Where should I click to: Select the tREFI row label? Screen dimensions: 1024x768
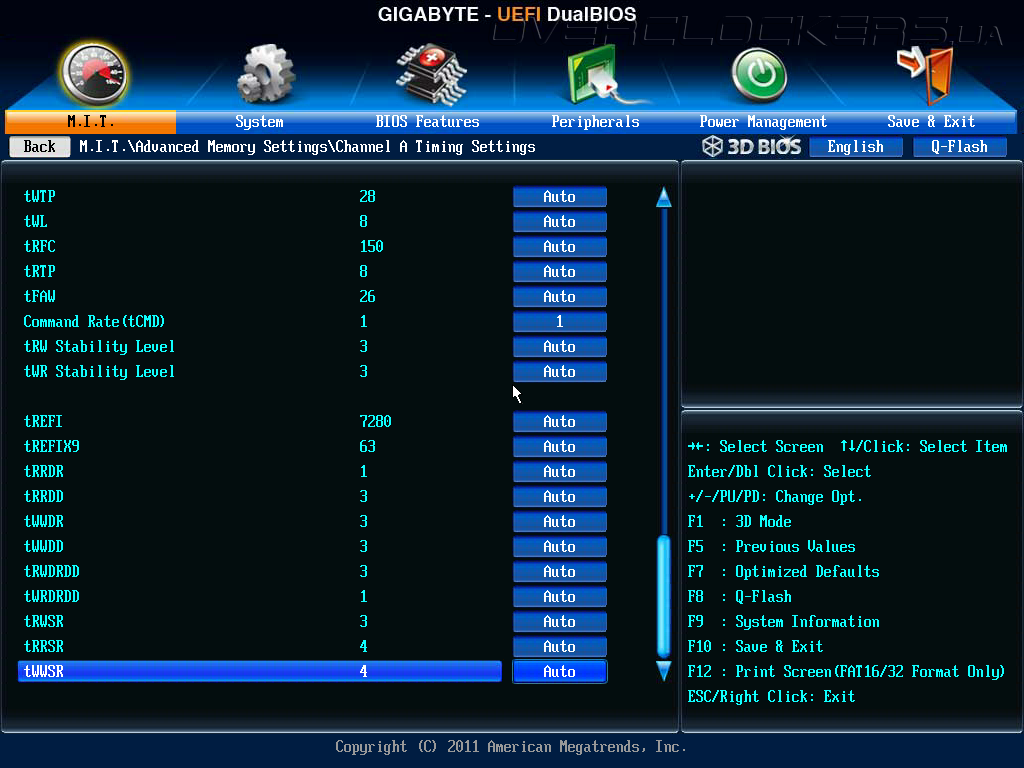pos(43,421)
